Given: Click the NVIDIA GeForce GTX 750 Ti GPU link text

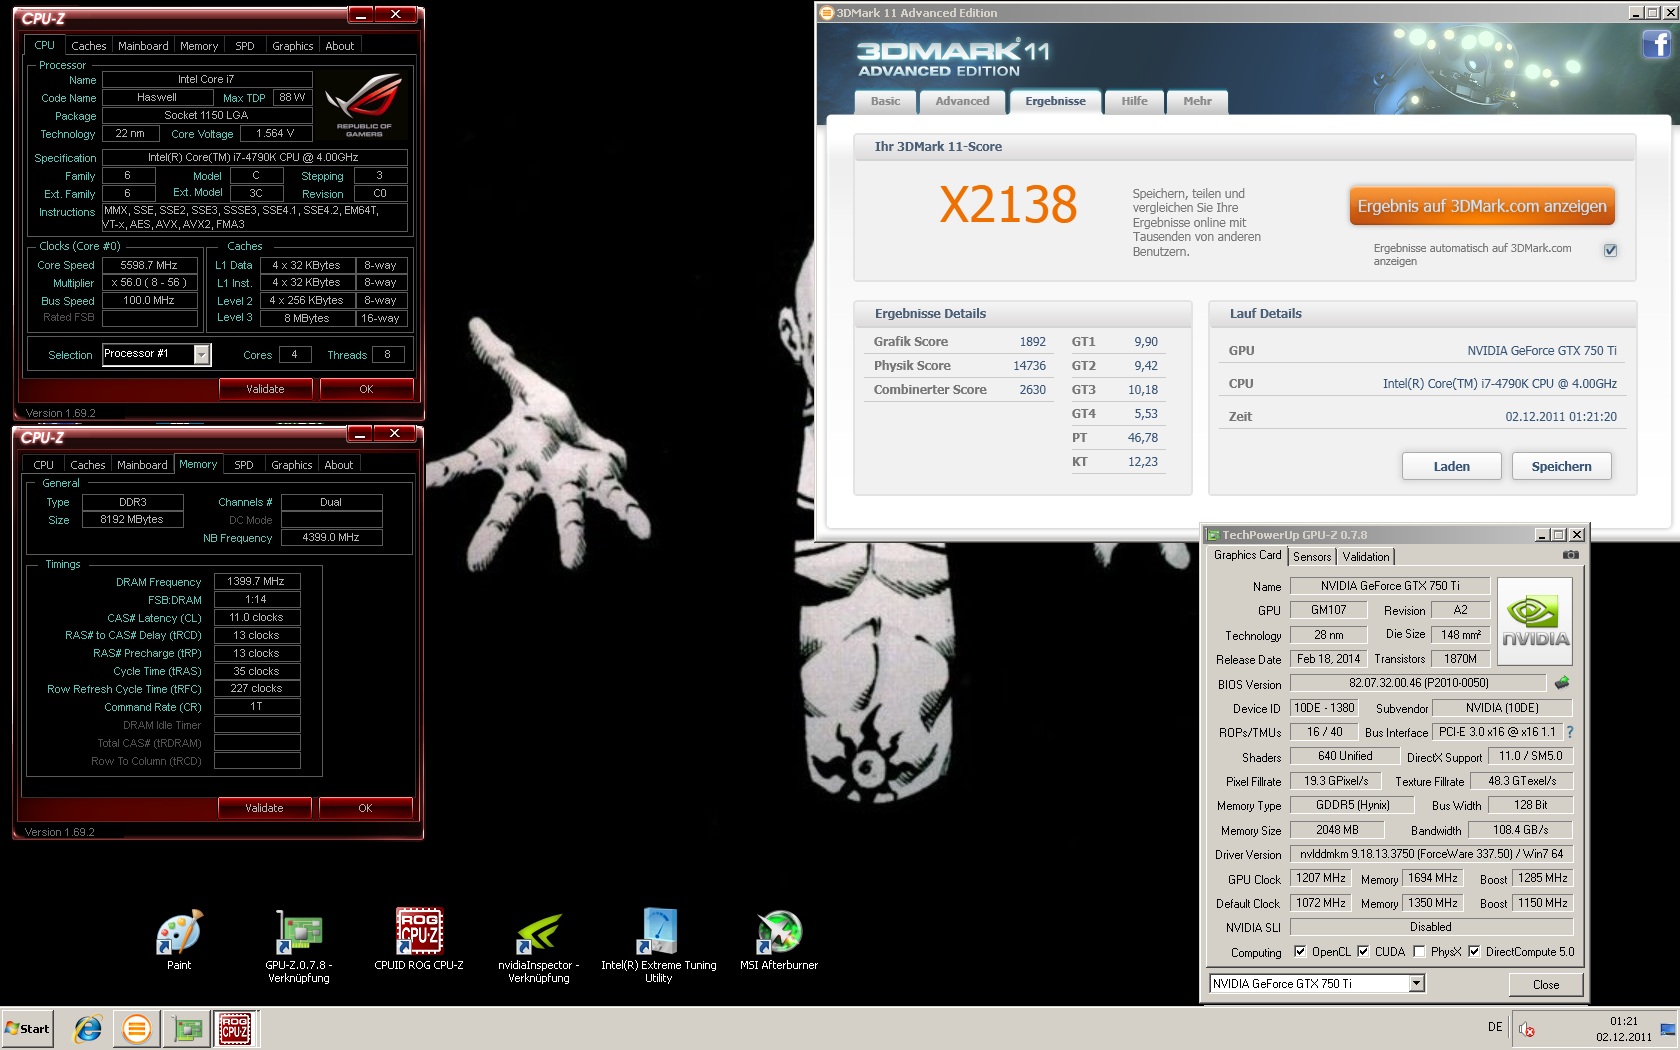Looking at the screenshot, I should [1541, 350].
